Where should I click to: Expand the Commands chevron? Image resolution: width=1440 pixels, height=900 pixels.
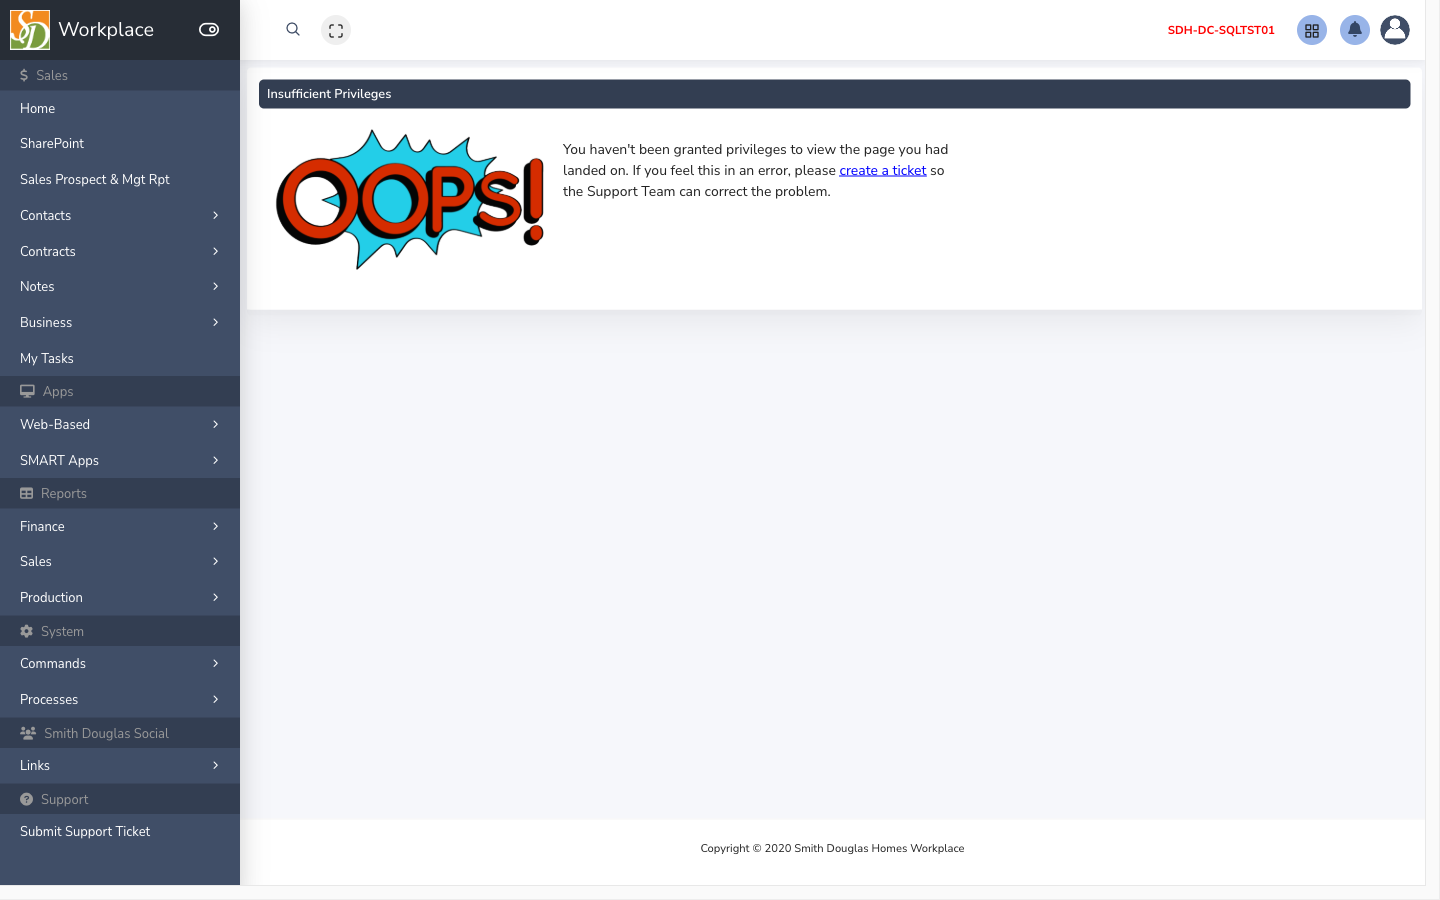215,663
